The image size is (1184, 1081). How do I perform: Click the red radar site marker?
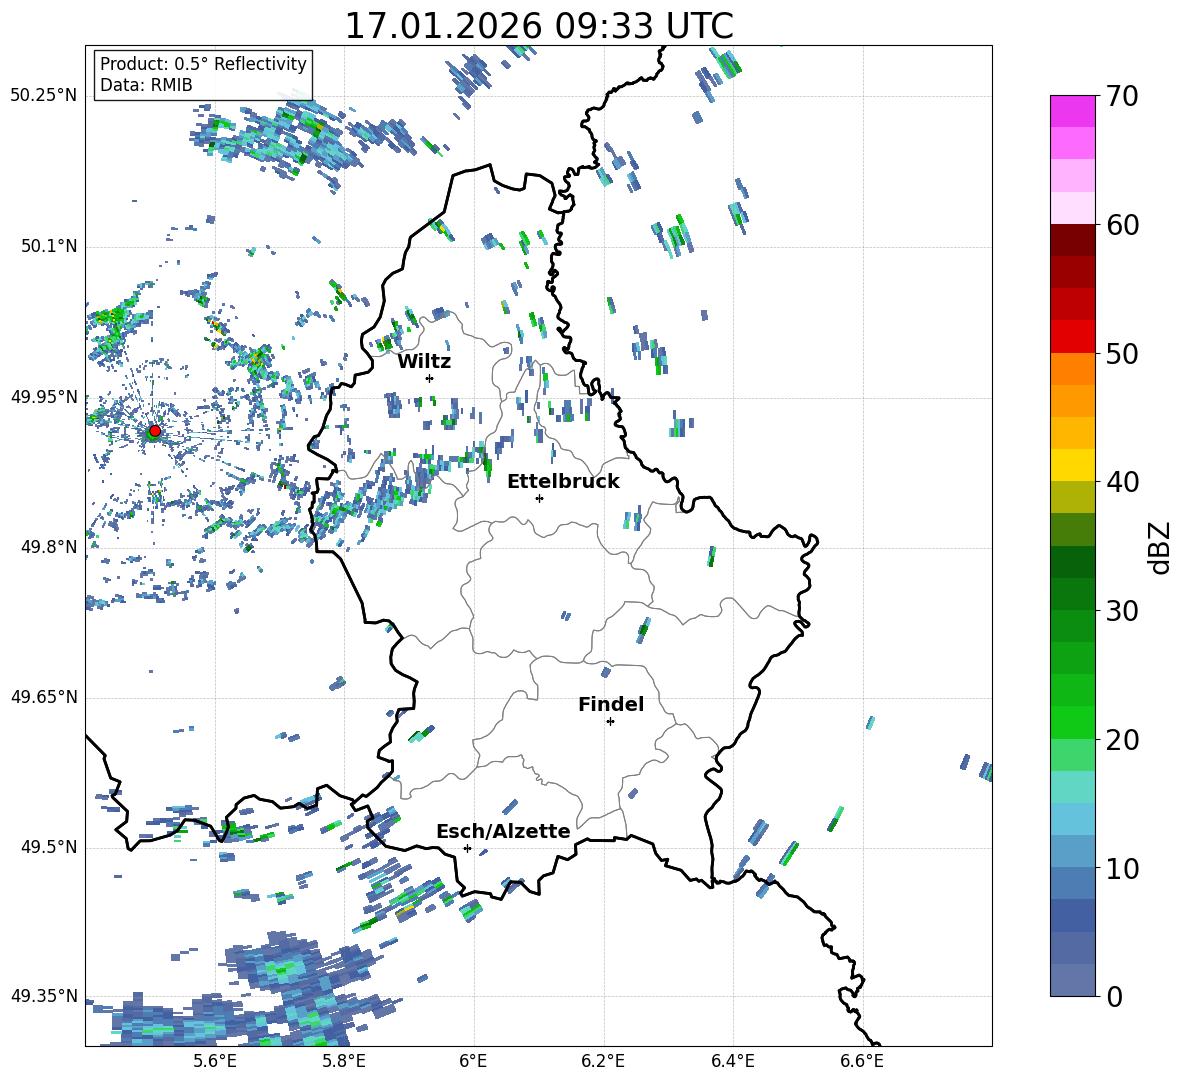(x=154, y=431)
